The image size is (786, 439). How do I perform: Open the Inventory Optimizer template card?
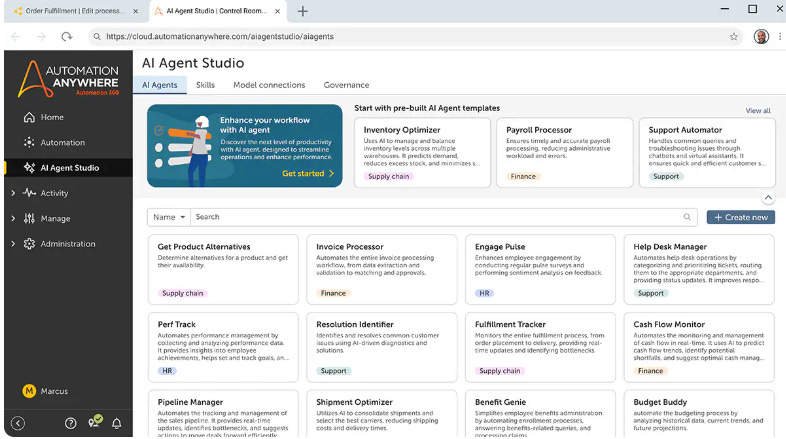(x=422, y=153)
